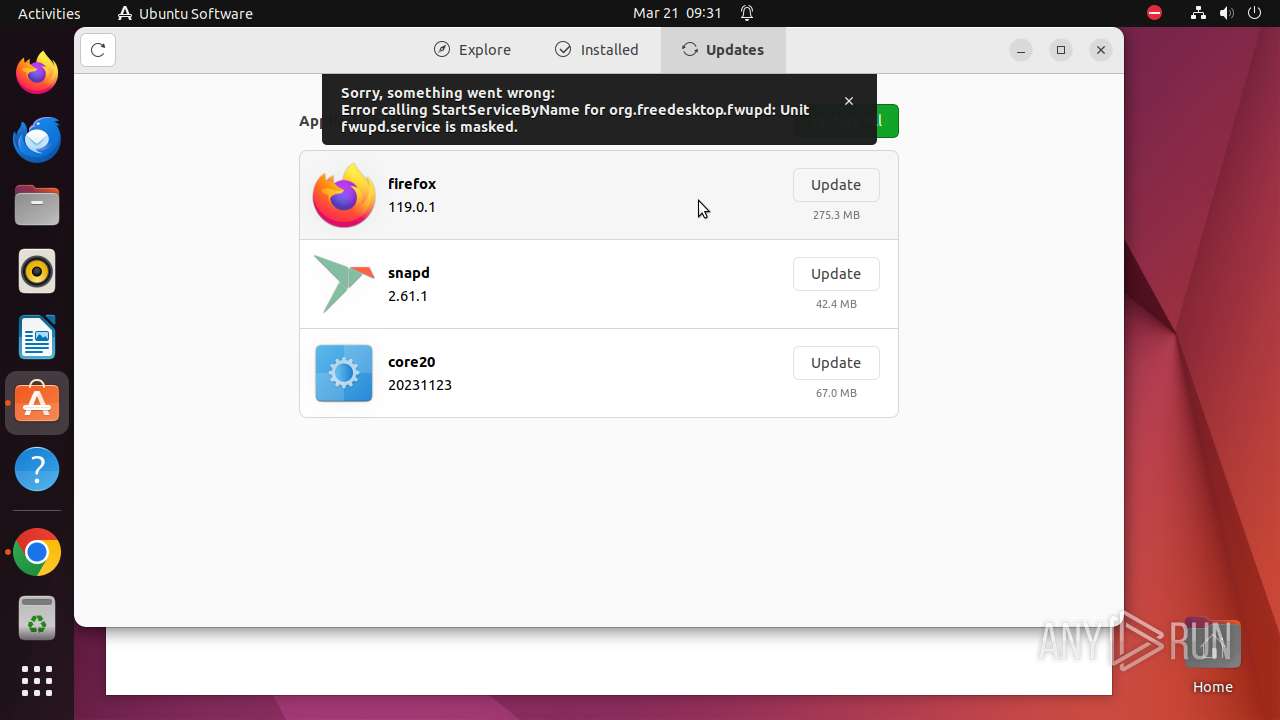Update the firefox snap

(836, 185)
